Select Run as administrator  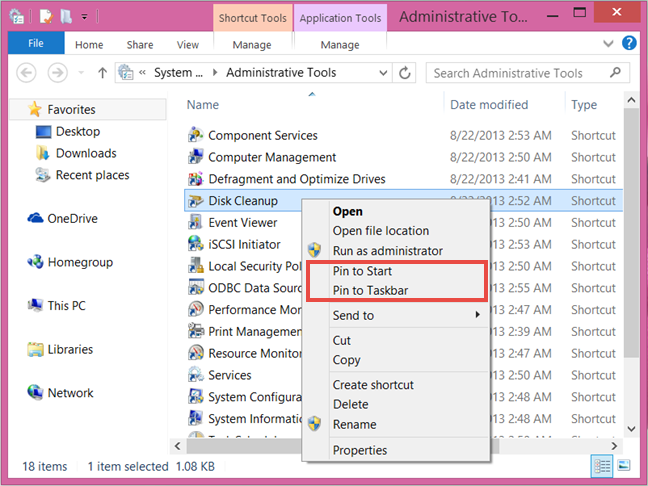[388, 250]
